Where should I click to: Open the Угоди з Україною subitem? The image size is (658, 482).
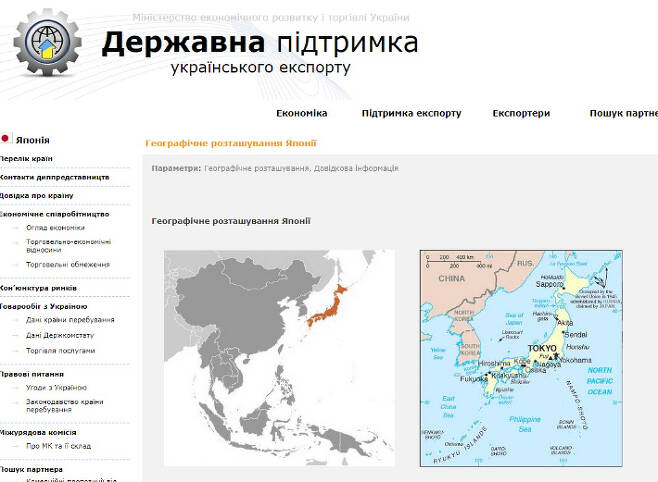coord(56,388)
